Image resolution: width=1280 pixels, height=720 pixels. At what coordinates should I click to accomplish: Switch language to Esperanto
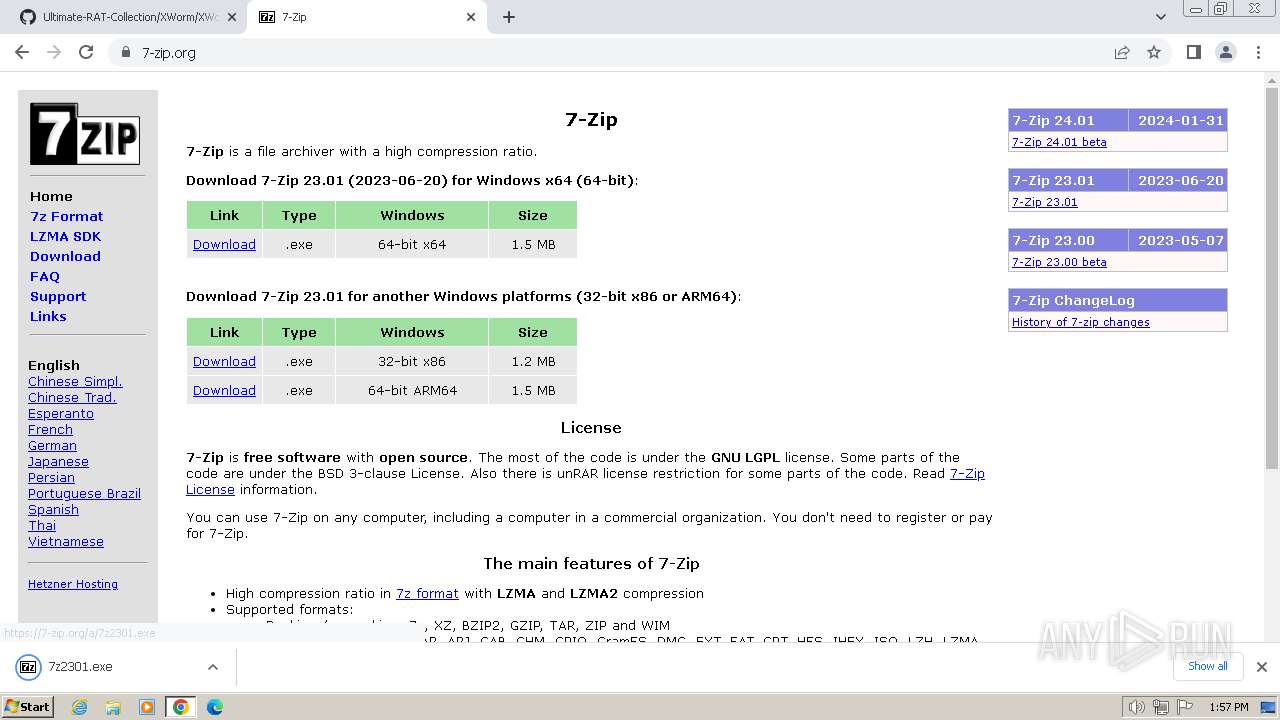[61, 413]
